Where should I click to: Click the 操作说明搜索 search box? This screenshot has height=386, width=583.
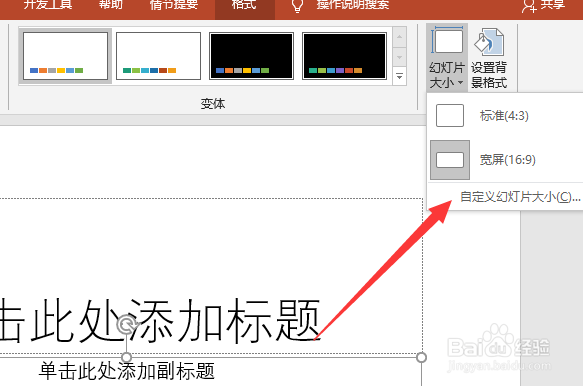[x=353, y=5]
